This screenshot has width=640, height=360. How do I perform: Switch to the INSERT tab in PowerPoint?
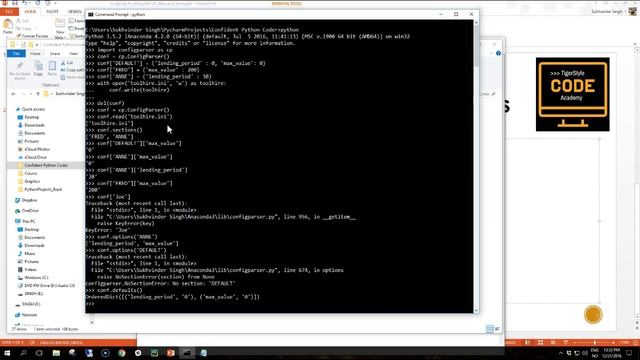pos(52,12)
